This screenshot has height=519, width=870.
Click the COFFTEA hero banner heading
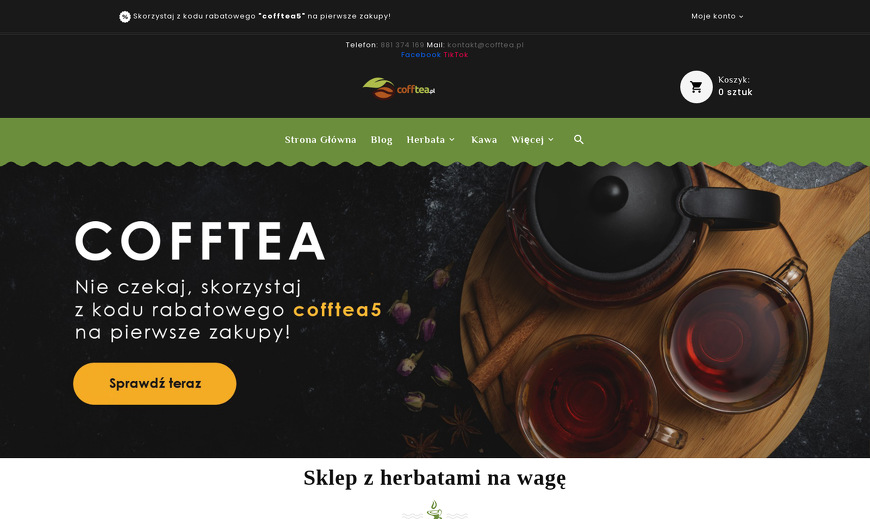coord(200,241)
